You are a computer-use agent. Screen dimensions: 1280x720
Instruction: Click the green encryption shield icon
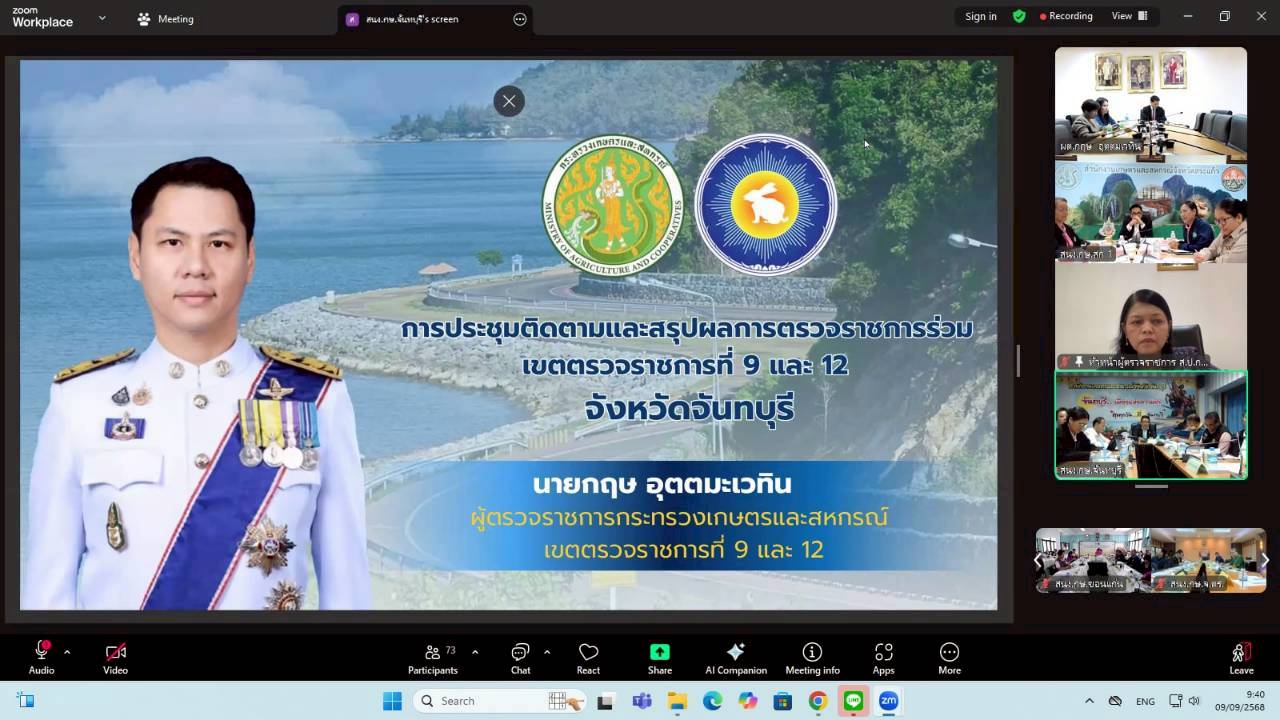click(x=1019, y=16)
